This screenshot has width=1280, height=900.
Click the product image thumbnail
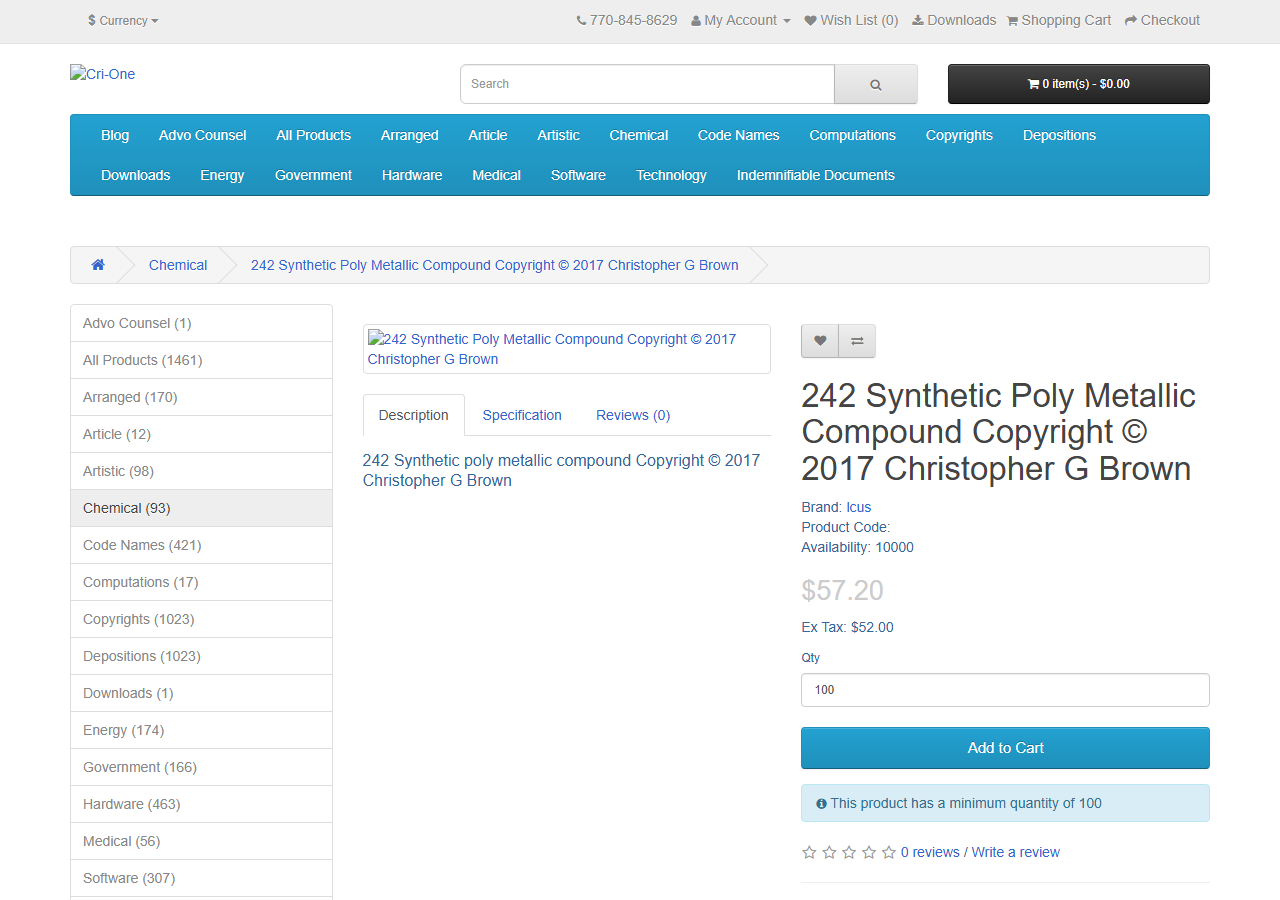pos(566,349)
